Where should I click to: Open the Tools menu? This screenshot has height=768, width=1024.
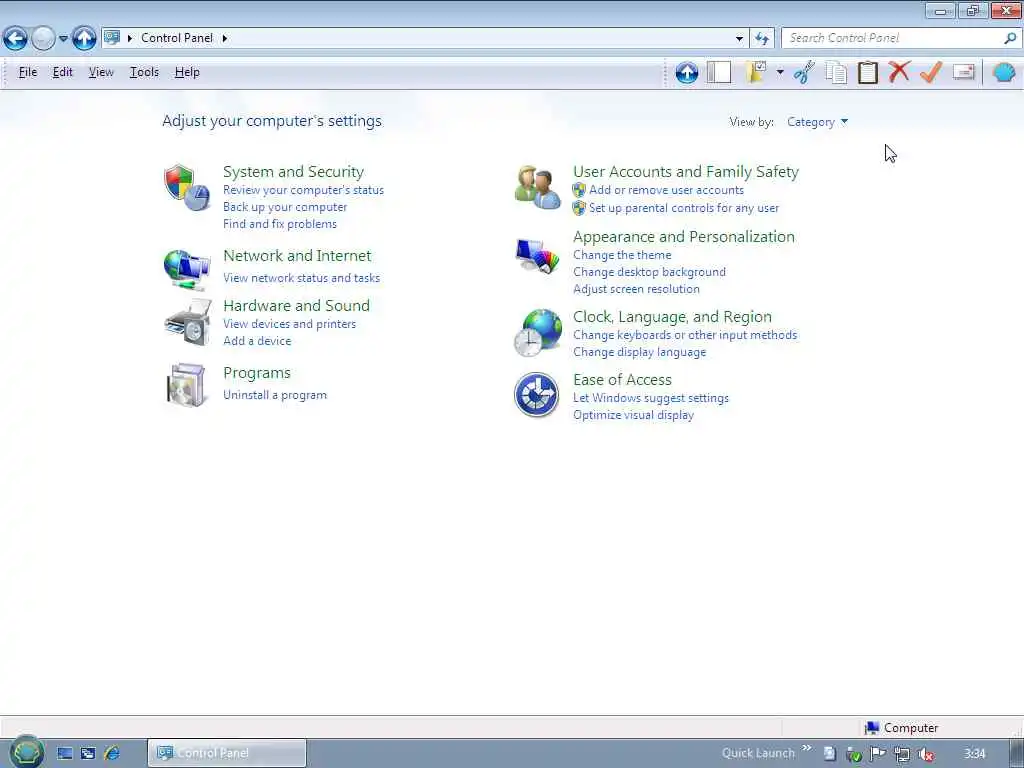tap(144, 72)
